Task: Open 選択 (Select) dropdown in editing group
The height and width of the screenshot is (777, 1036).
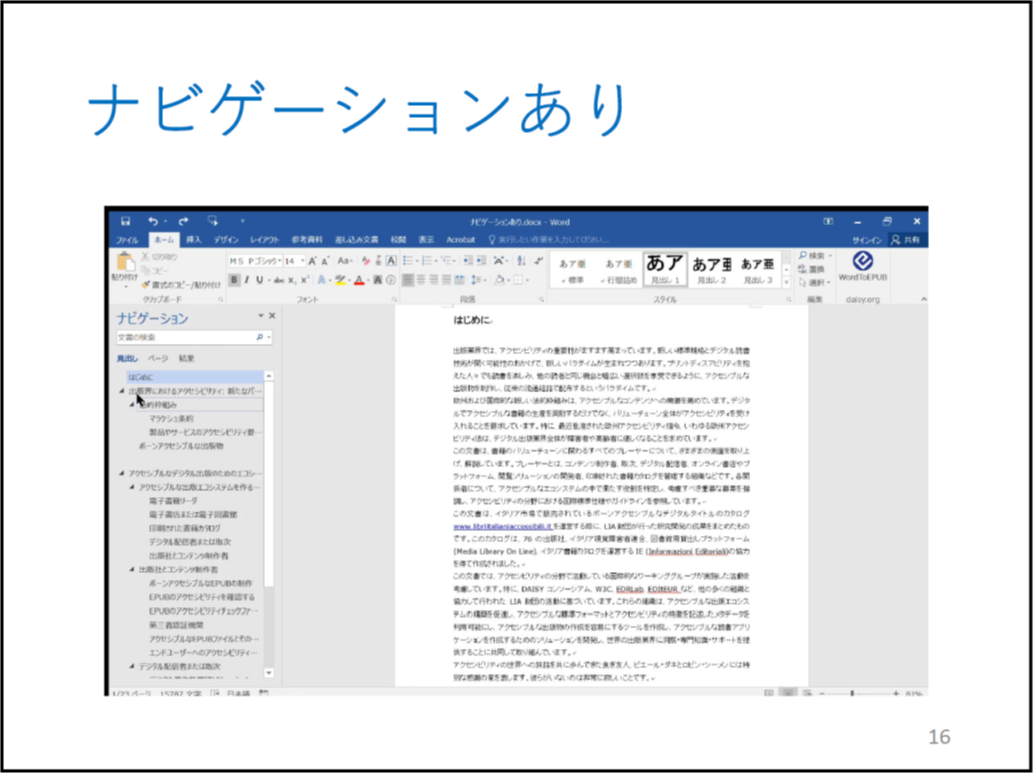Action: (x=815, y=283)
